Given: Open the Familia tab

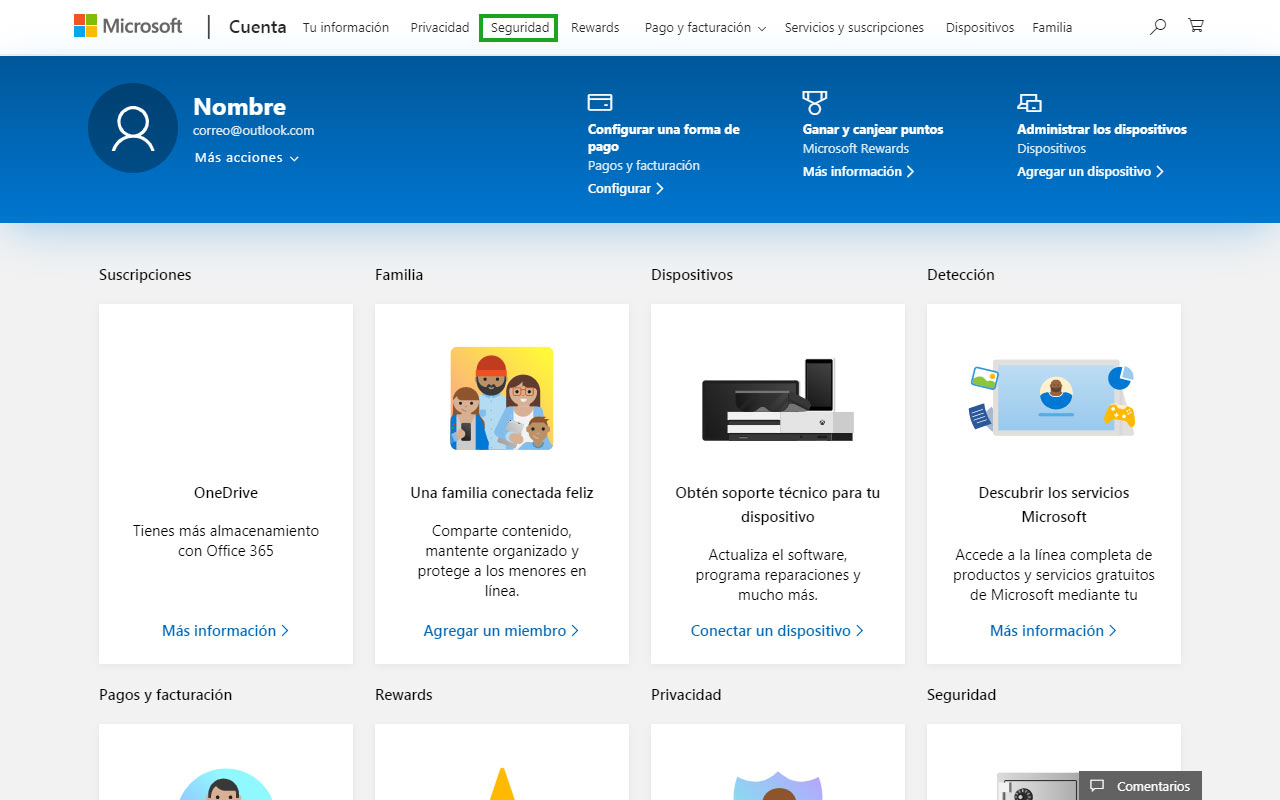Looking at the screenshot, I should pyautogui.click(x=1052, y=28).
